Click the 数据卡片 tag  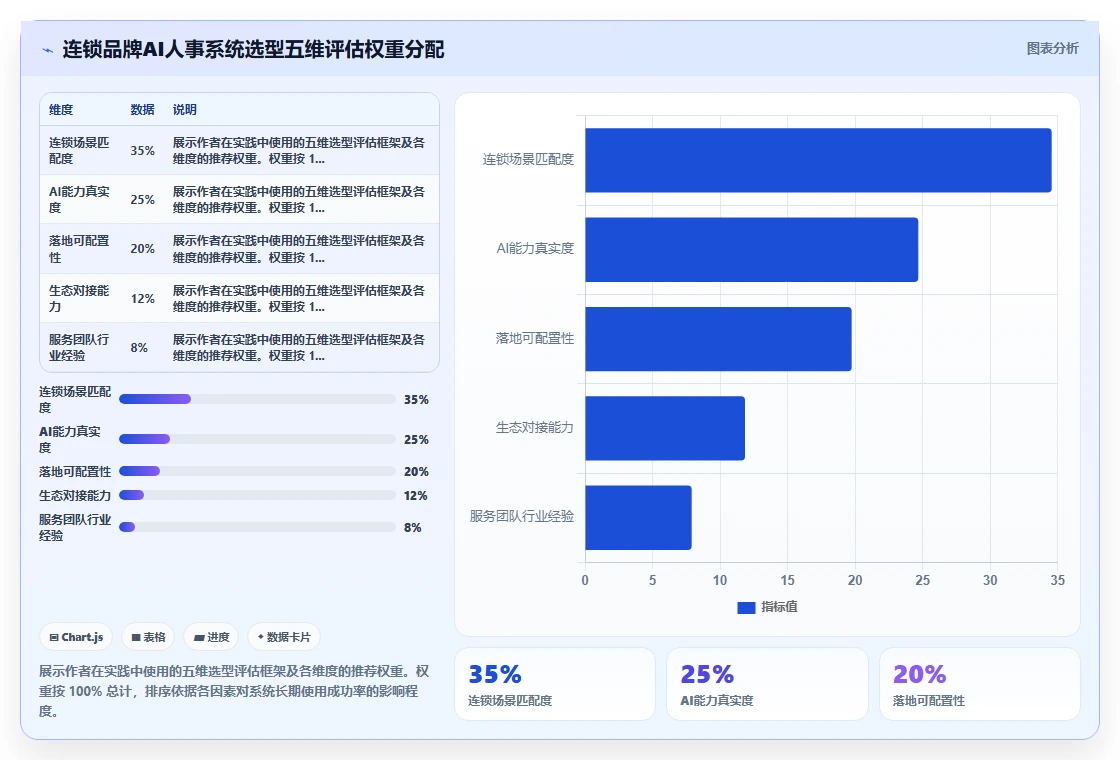tap(284, 637)
